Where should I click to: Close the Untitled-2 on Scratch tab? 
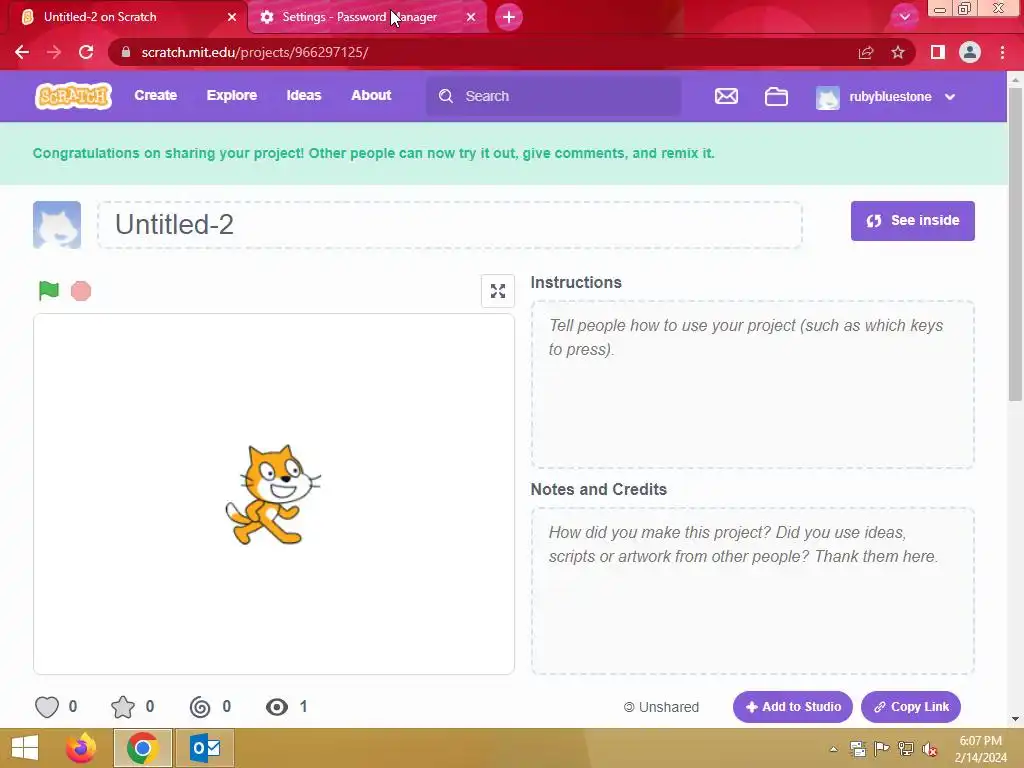(232, 17)
